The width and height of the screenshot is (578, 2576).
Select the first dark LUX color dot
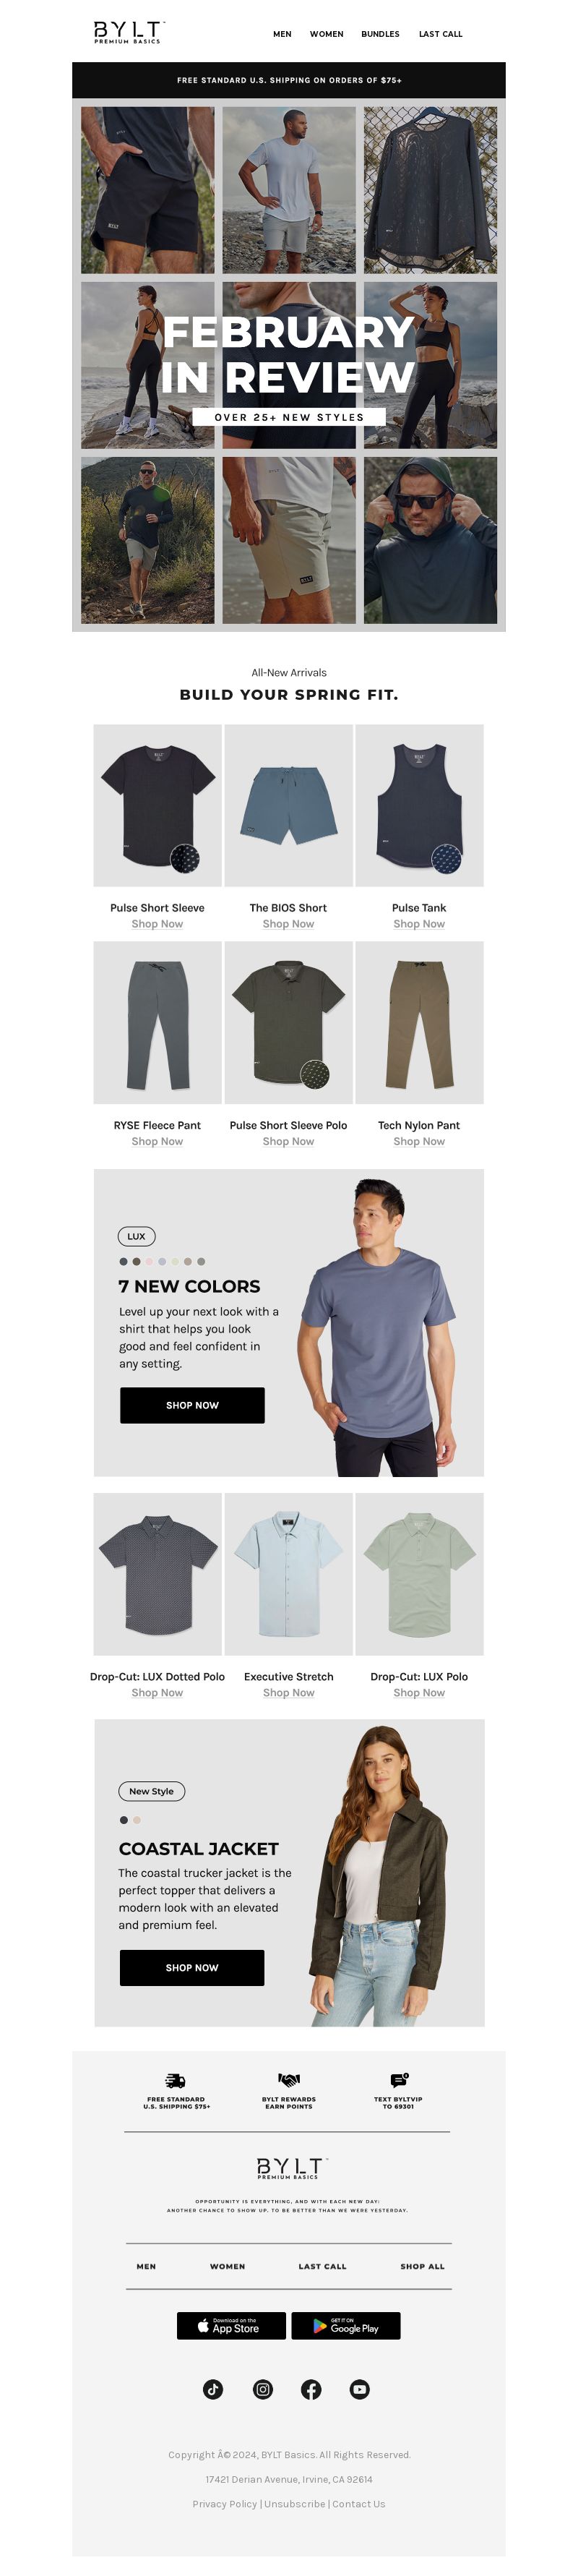[123, 1261]
